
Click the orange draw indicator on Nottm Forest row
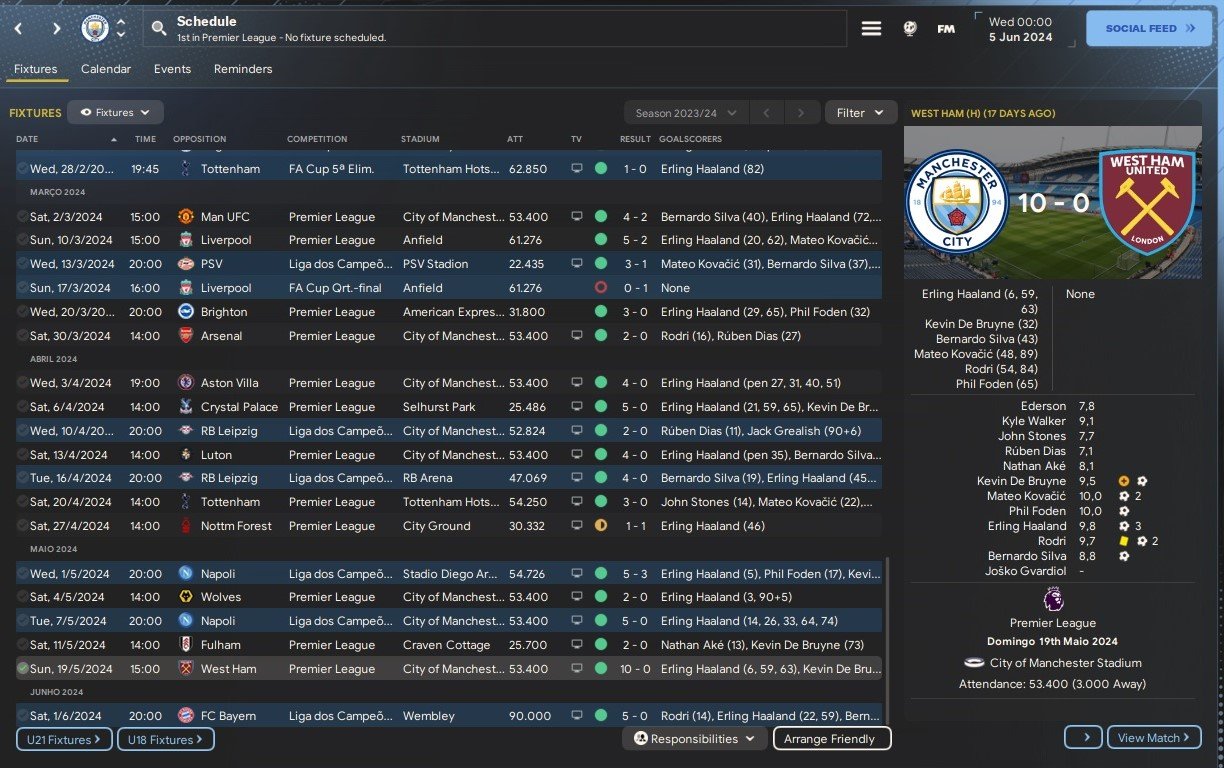[600, 526]
